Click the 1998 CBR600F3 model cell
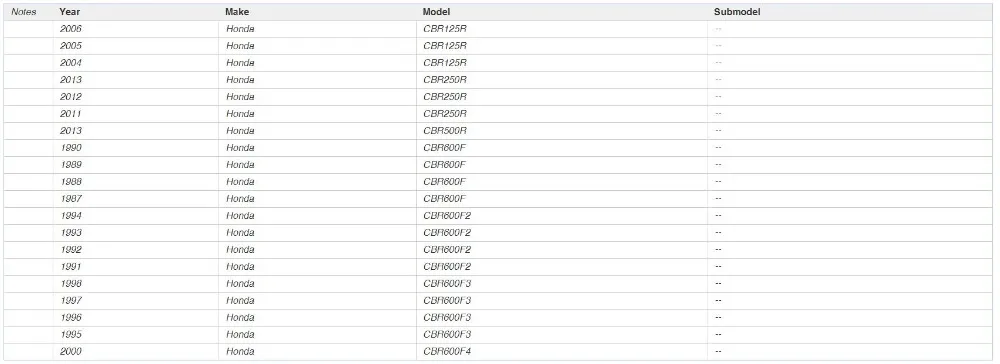1000x364 pixels. [x=562, y=283]
